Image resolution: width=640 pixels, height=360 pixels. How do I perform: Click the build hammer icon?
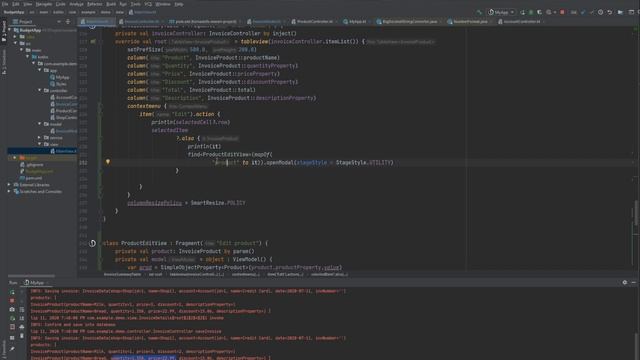(x=479, y=12)
